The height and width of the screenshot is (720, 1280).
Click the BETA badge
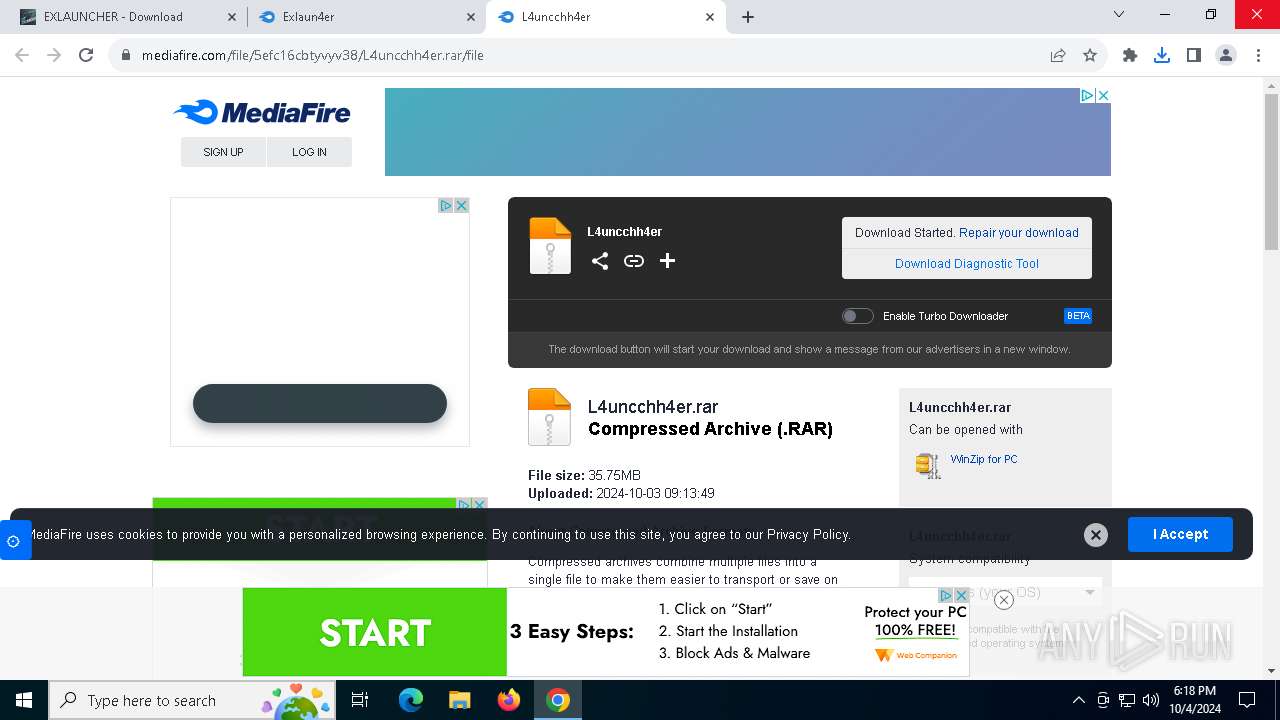click(1078, 316)
